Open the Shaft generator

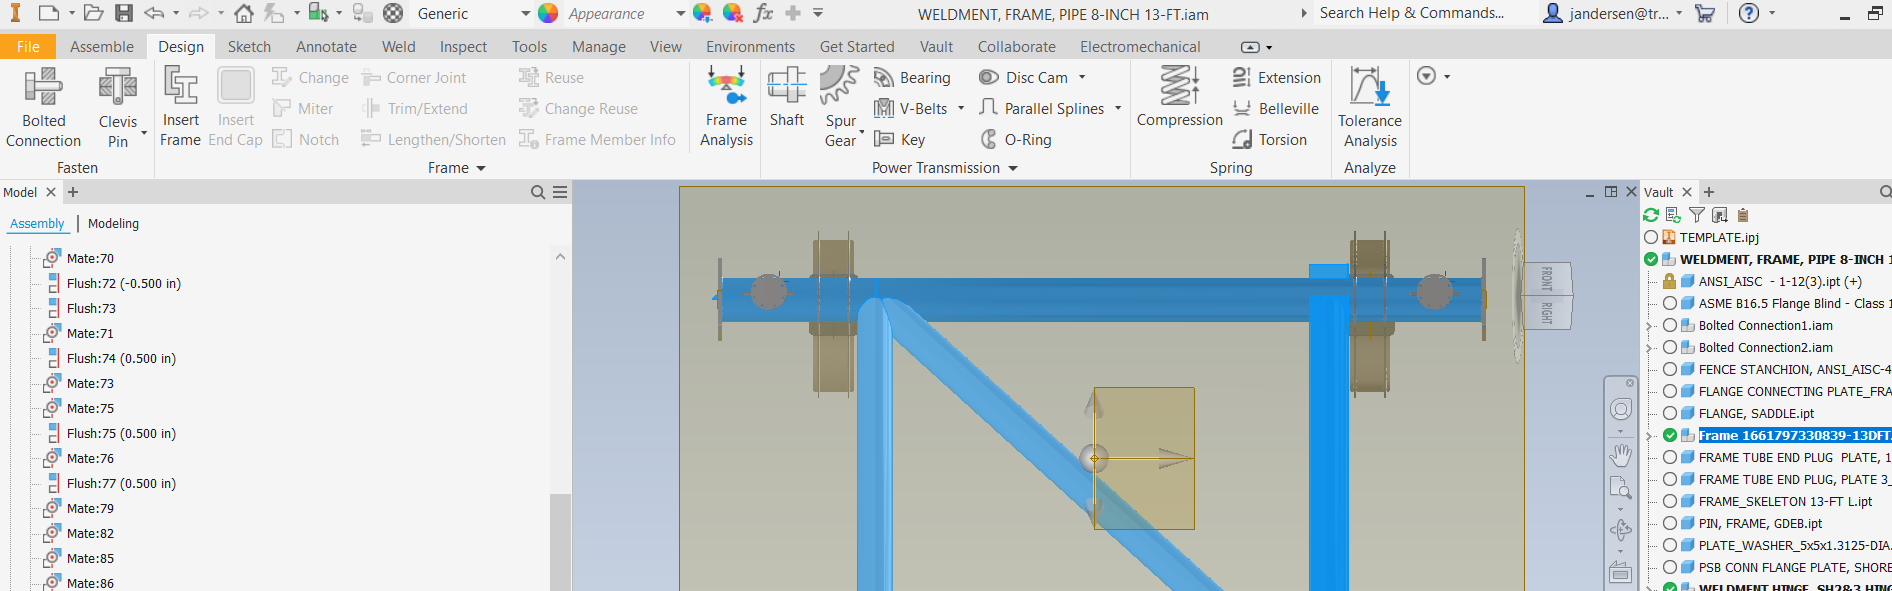point(787,98)
